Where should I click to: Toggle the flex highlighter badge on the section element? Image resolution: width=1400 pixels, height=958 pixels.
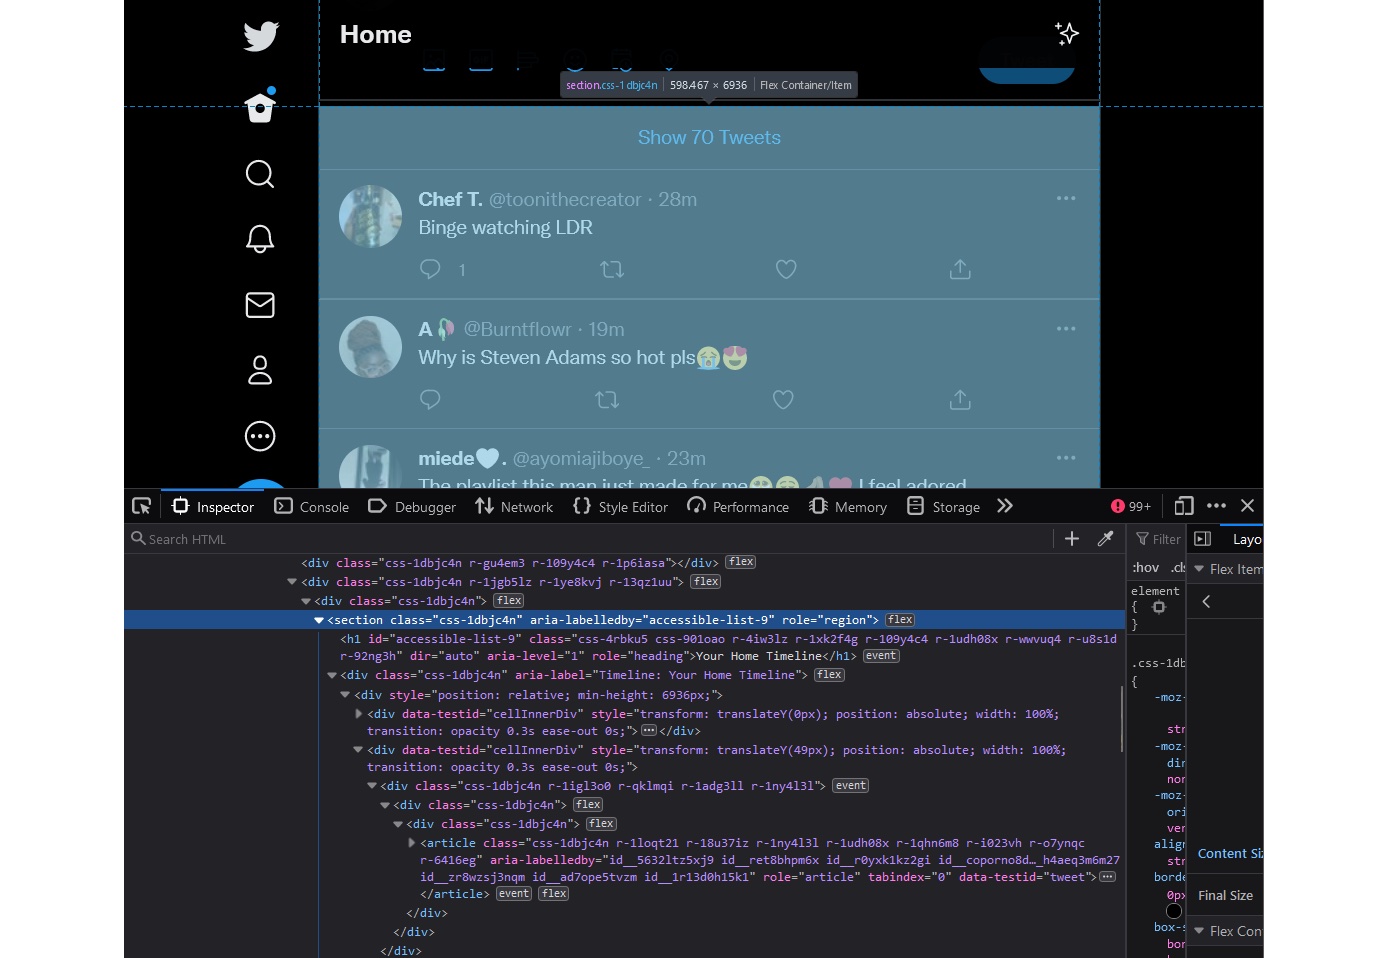coord(899,619)
